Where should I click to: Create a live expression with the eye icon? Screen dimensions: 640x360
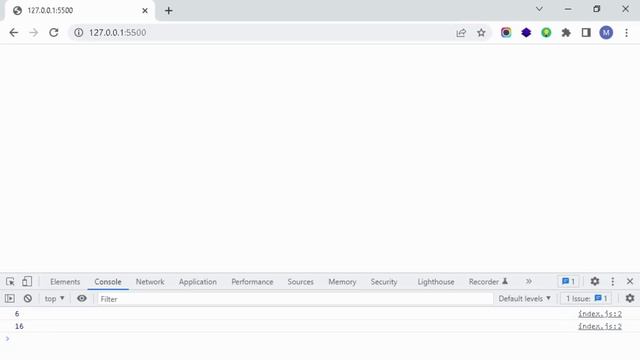[x=82, y=298]
